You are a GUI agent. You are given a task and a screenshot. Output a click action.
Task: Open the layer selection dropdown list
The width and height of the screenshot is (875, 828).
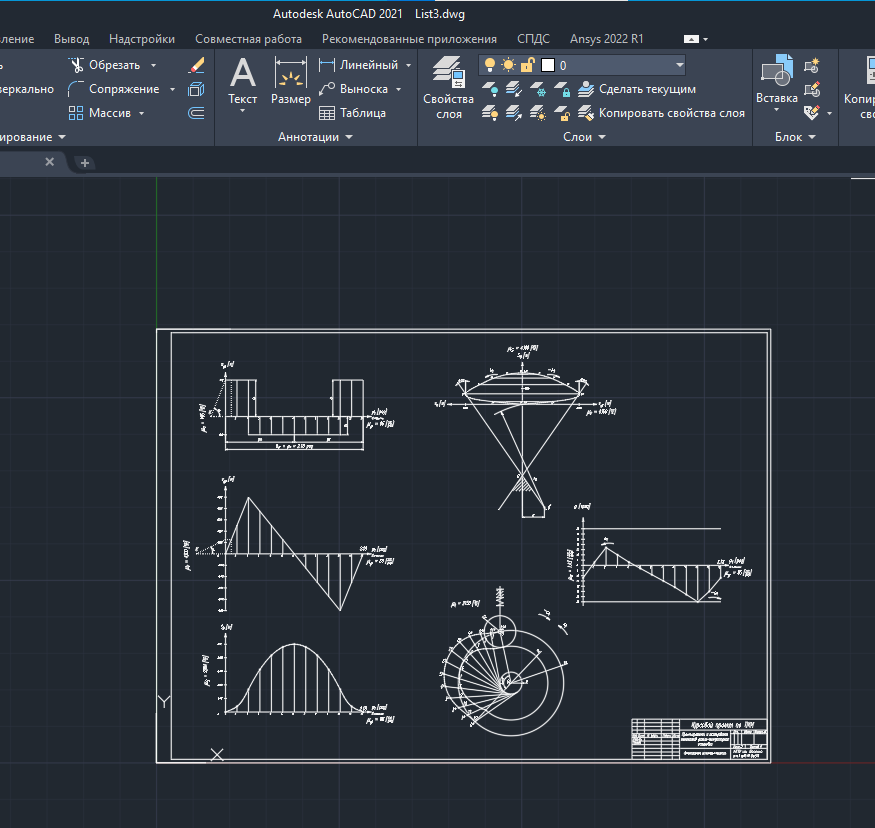(x=680, y=65)
